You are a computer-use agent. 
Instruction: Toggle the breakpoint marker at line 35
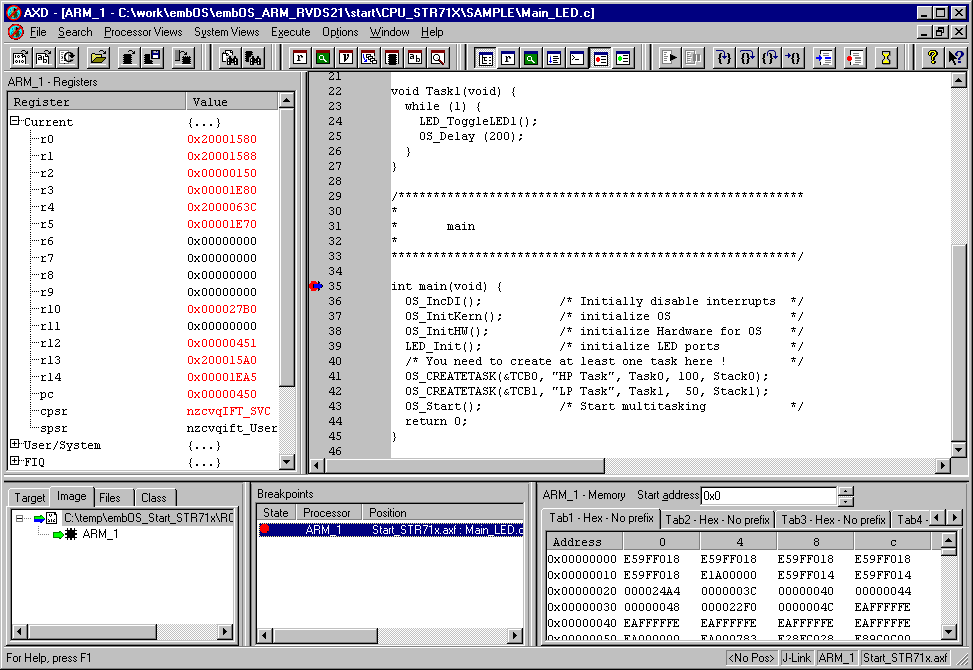tap(316, 287)
